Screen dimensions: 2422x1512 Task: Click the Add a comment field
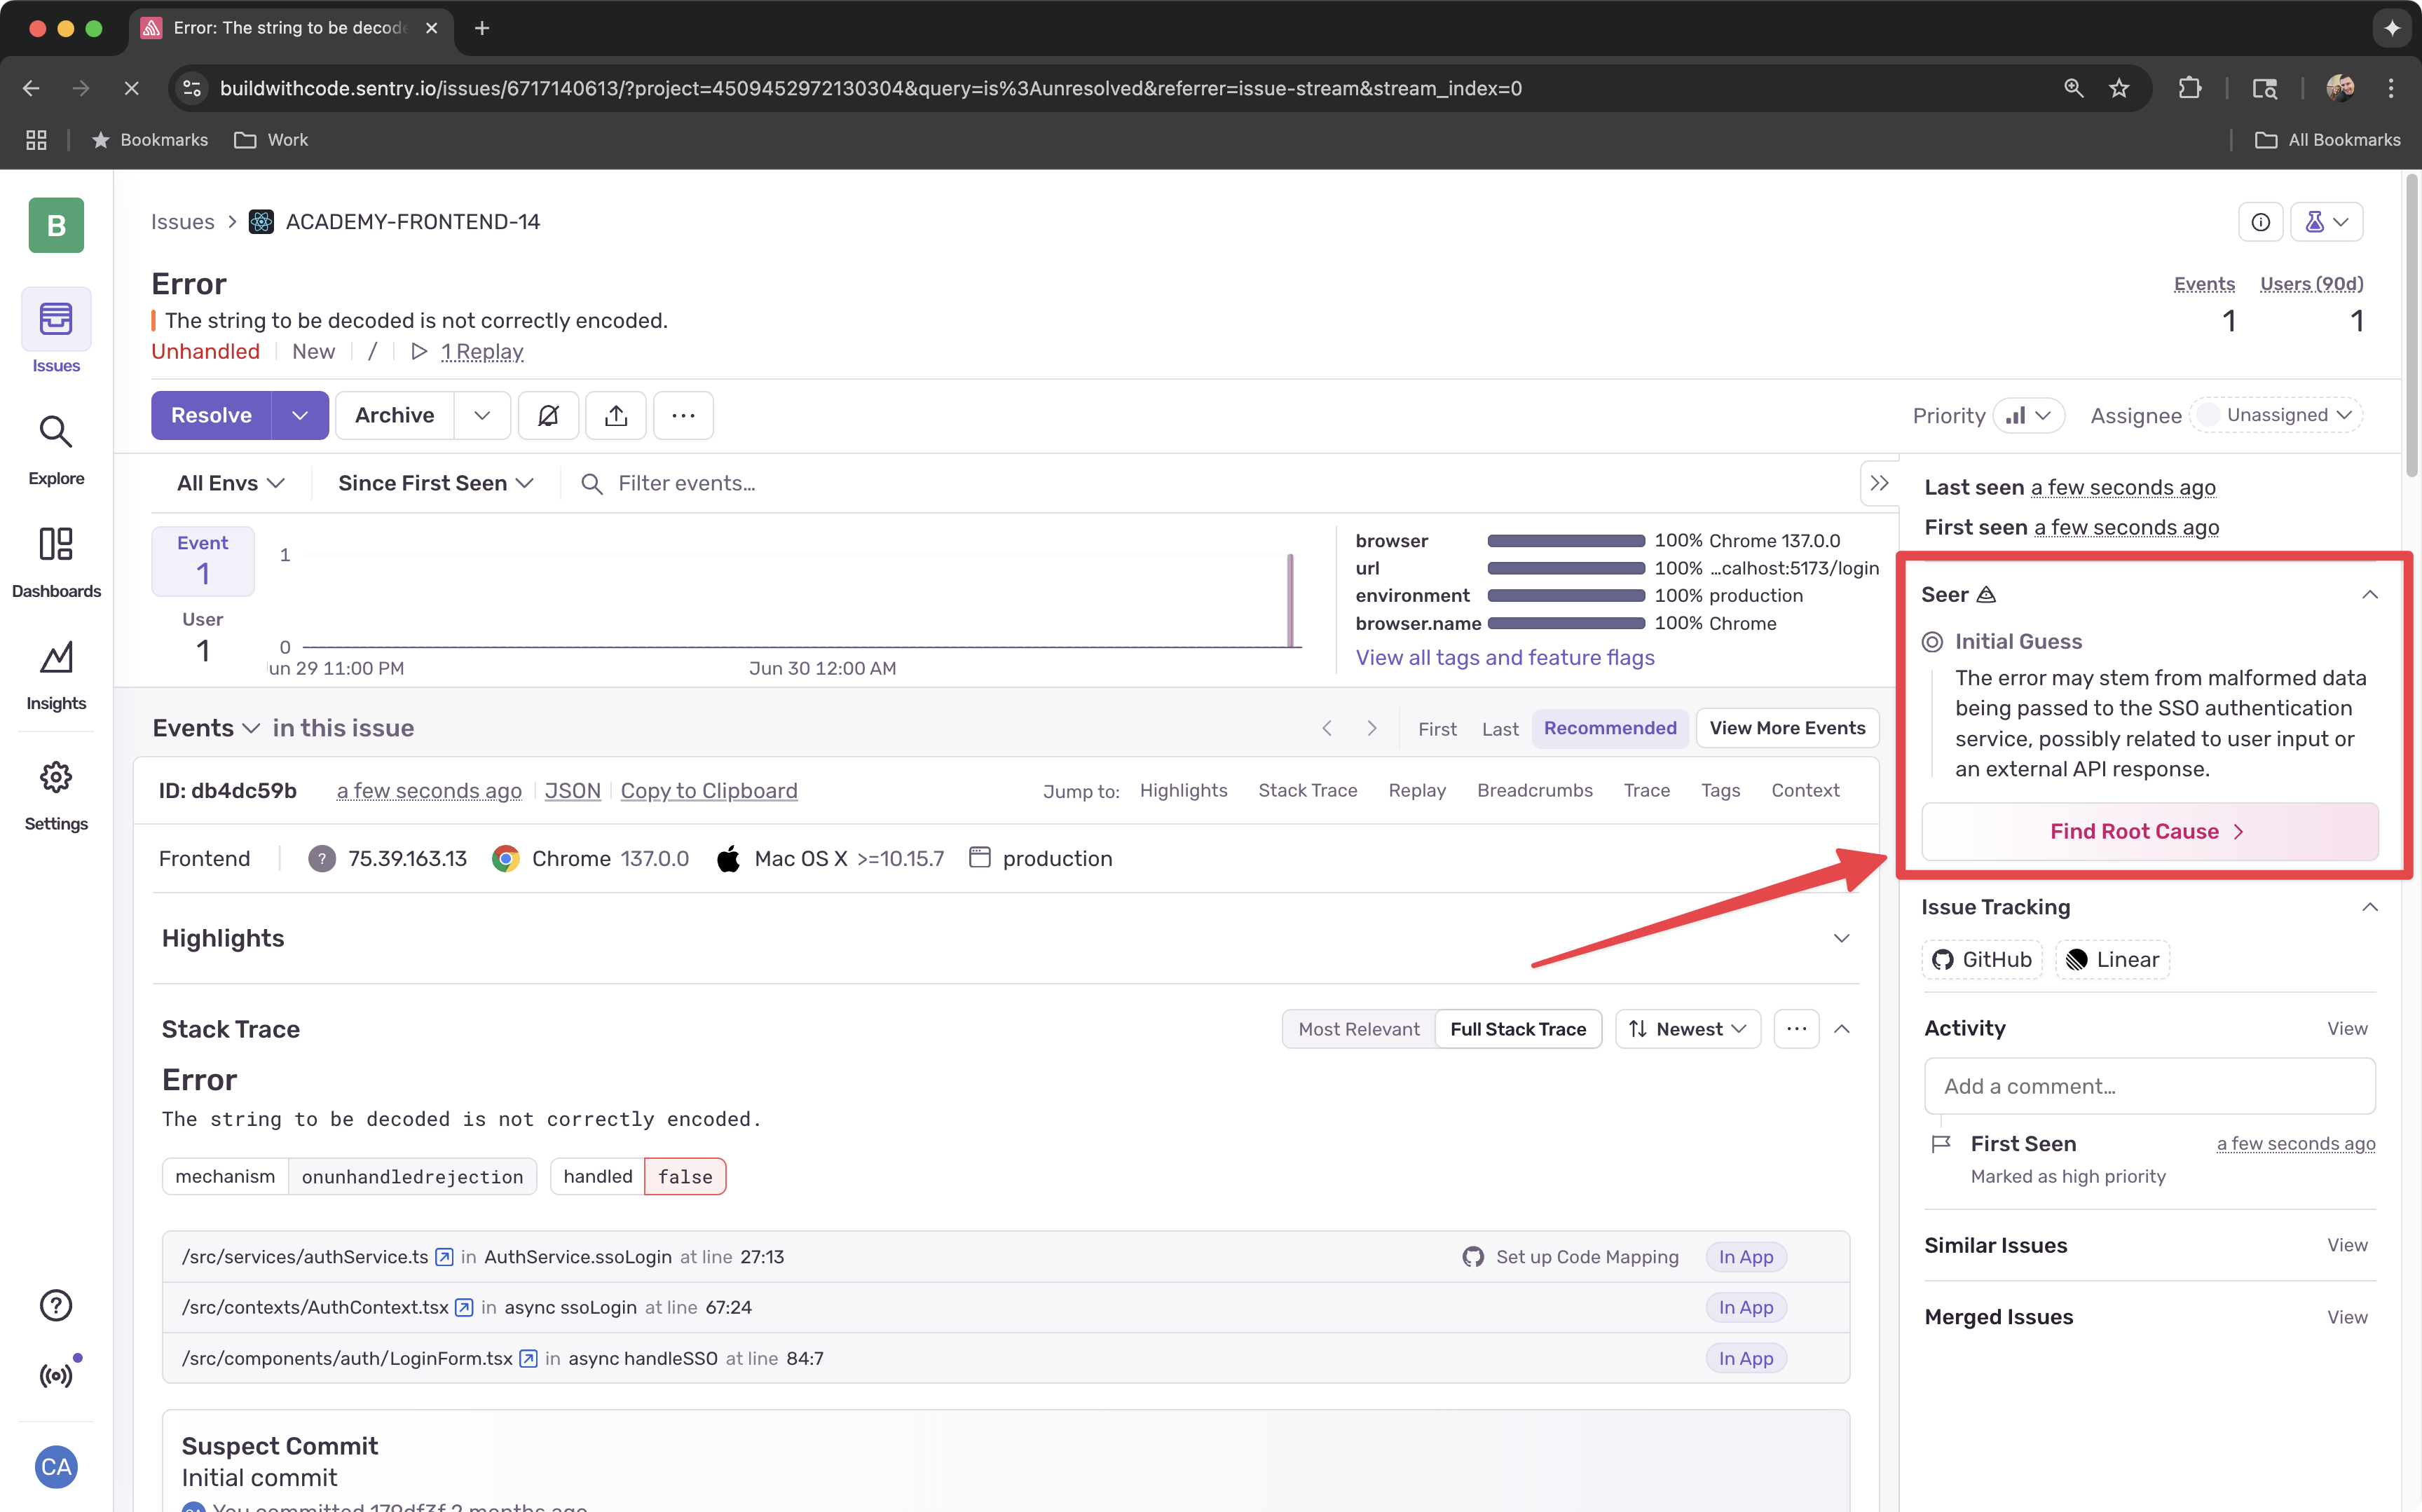coord(2149,1086)
